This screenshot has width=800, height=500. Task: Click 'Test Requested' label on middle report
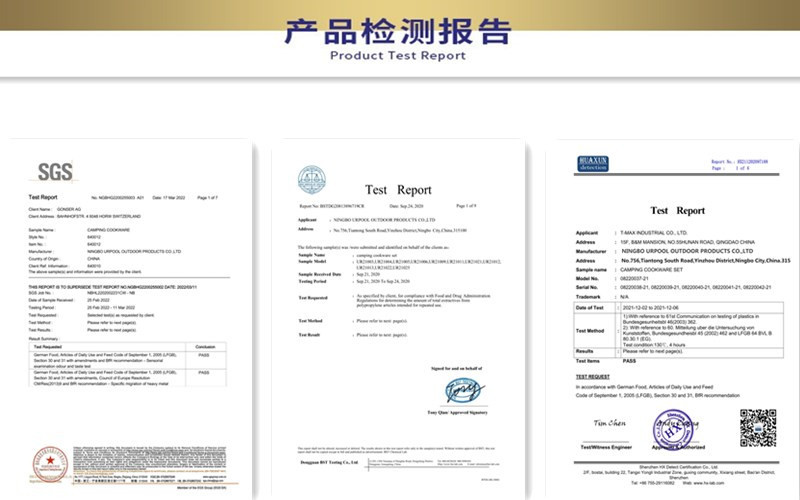click(x=313, y=297)
